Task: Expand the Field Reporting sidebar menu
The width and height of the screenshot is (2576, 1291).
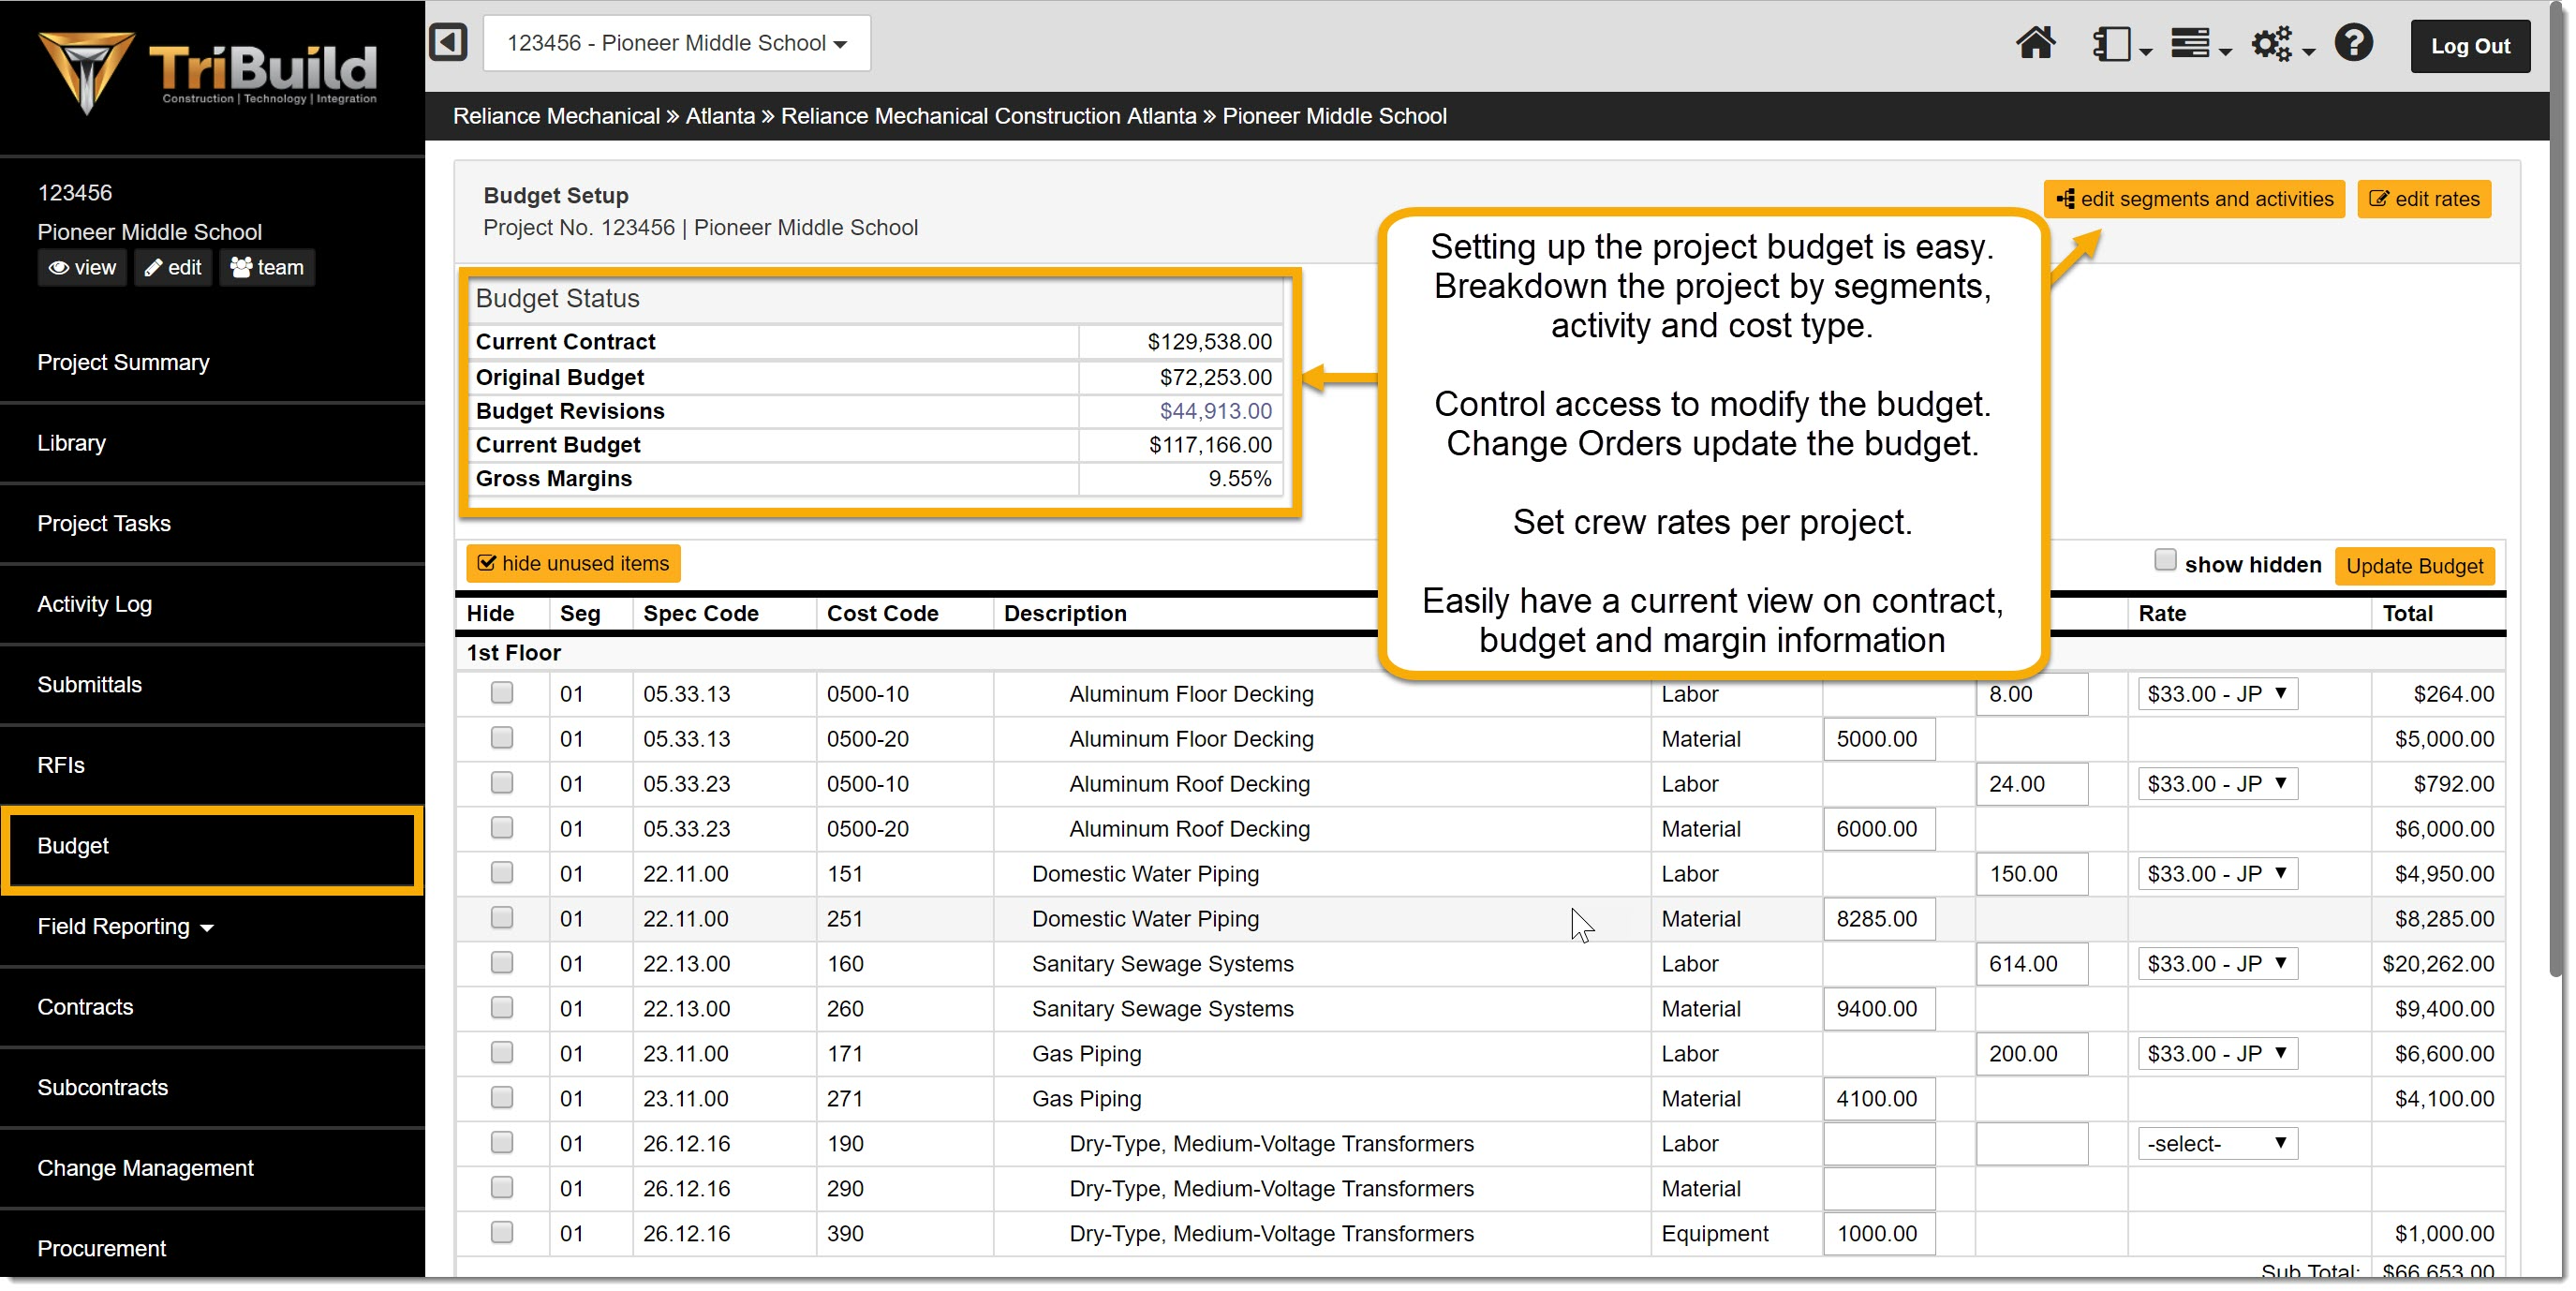Action: (125, 926)
